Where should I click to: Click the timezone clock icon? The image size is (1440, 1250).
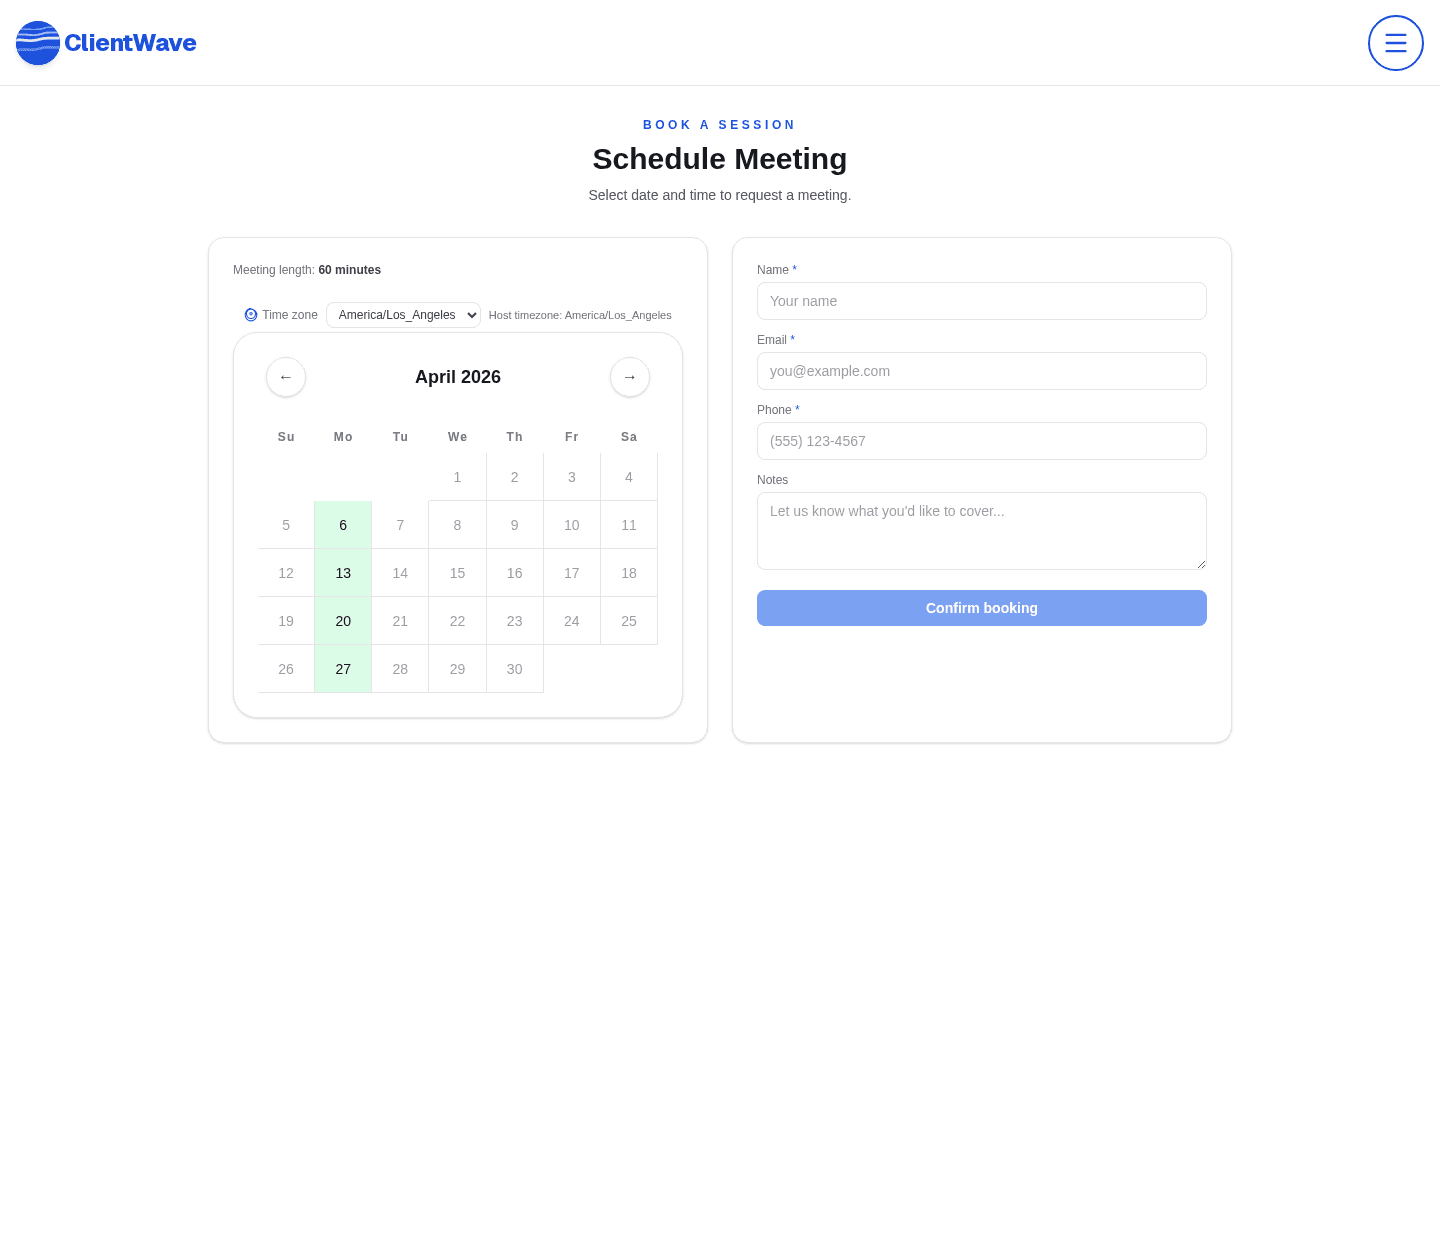pyautogui.click(x=250, y=315)
